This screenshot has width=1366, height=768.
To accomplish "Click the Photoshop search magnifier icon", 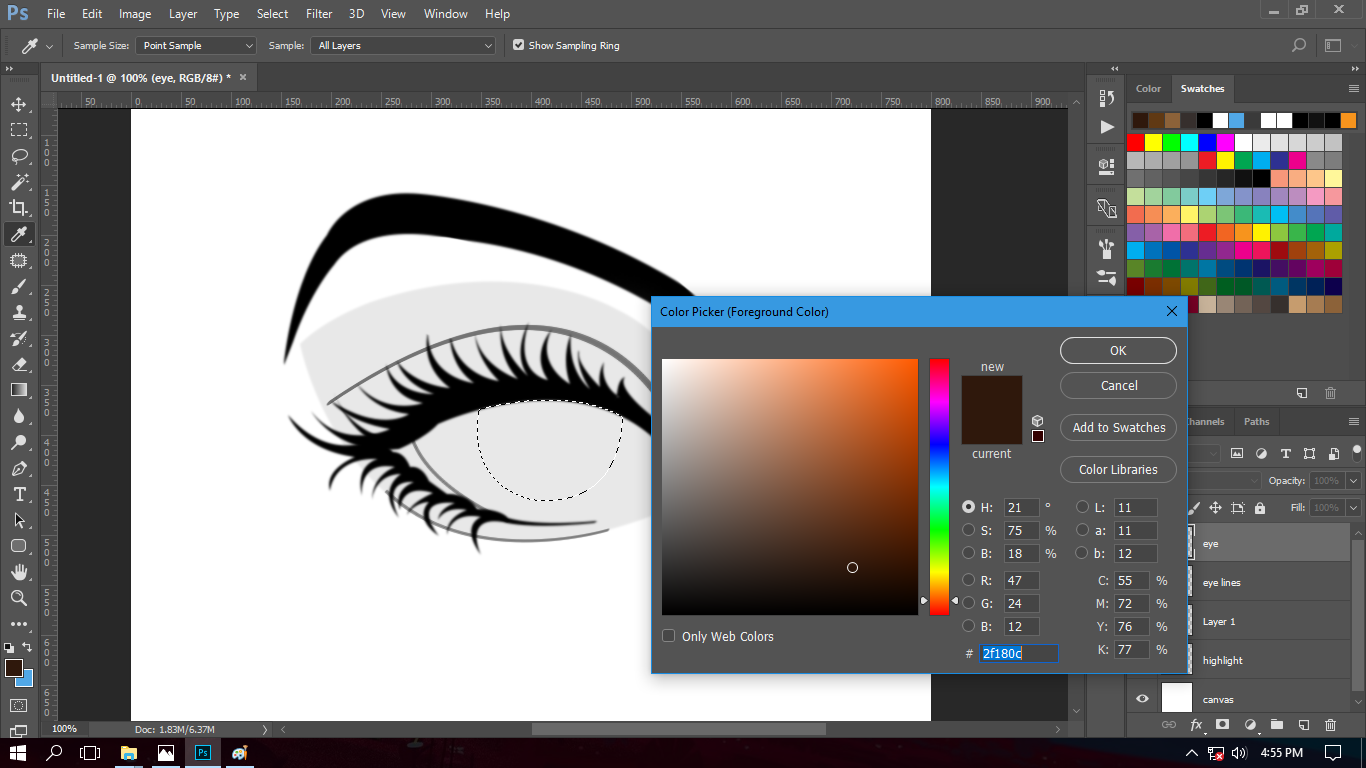I will tap(1298, 45).
